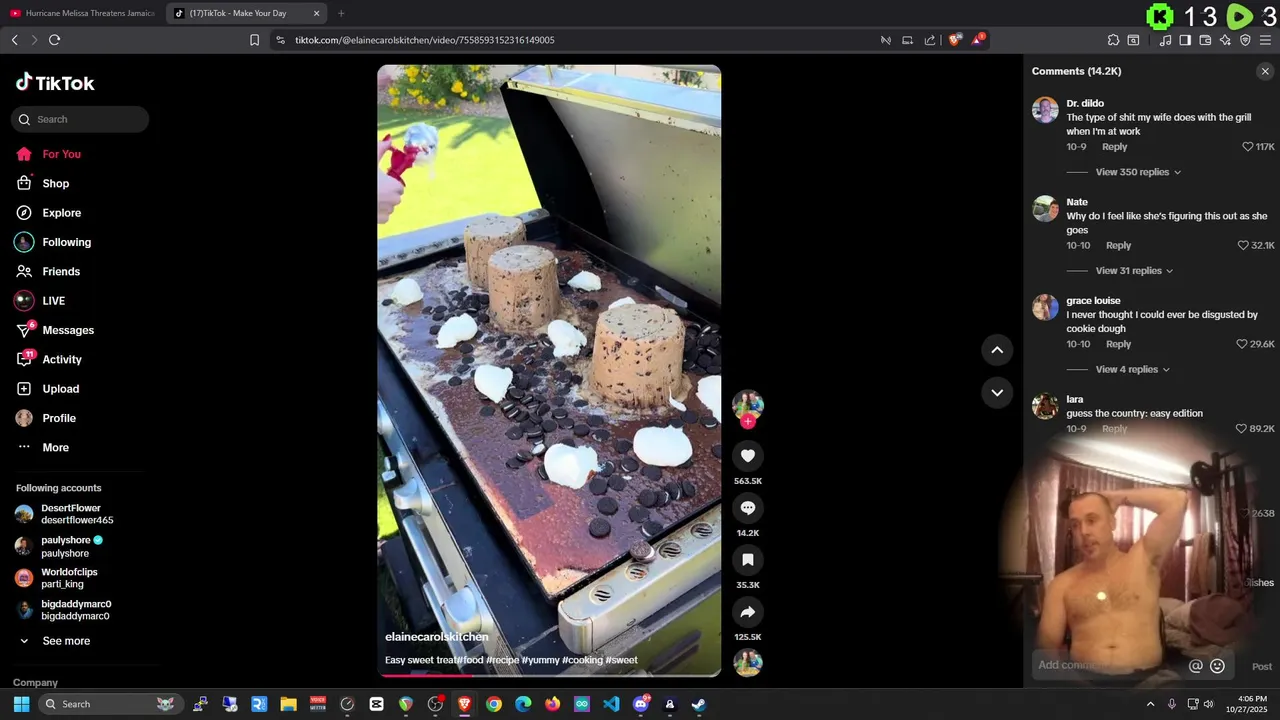This screenshot has height=720, width=1280.
Task: Open elainecarolskitchen creator name on video
Action: 437,637
